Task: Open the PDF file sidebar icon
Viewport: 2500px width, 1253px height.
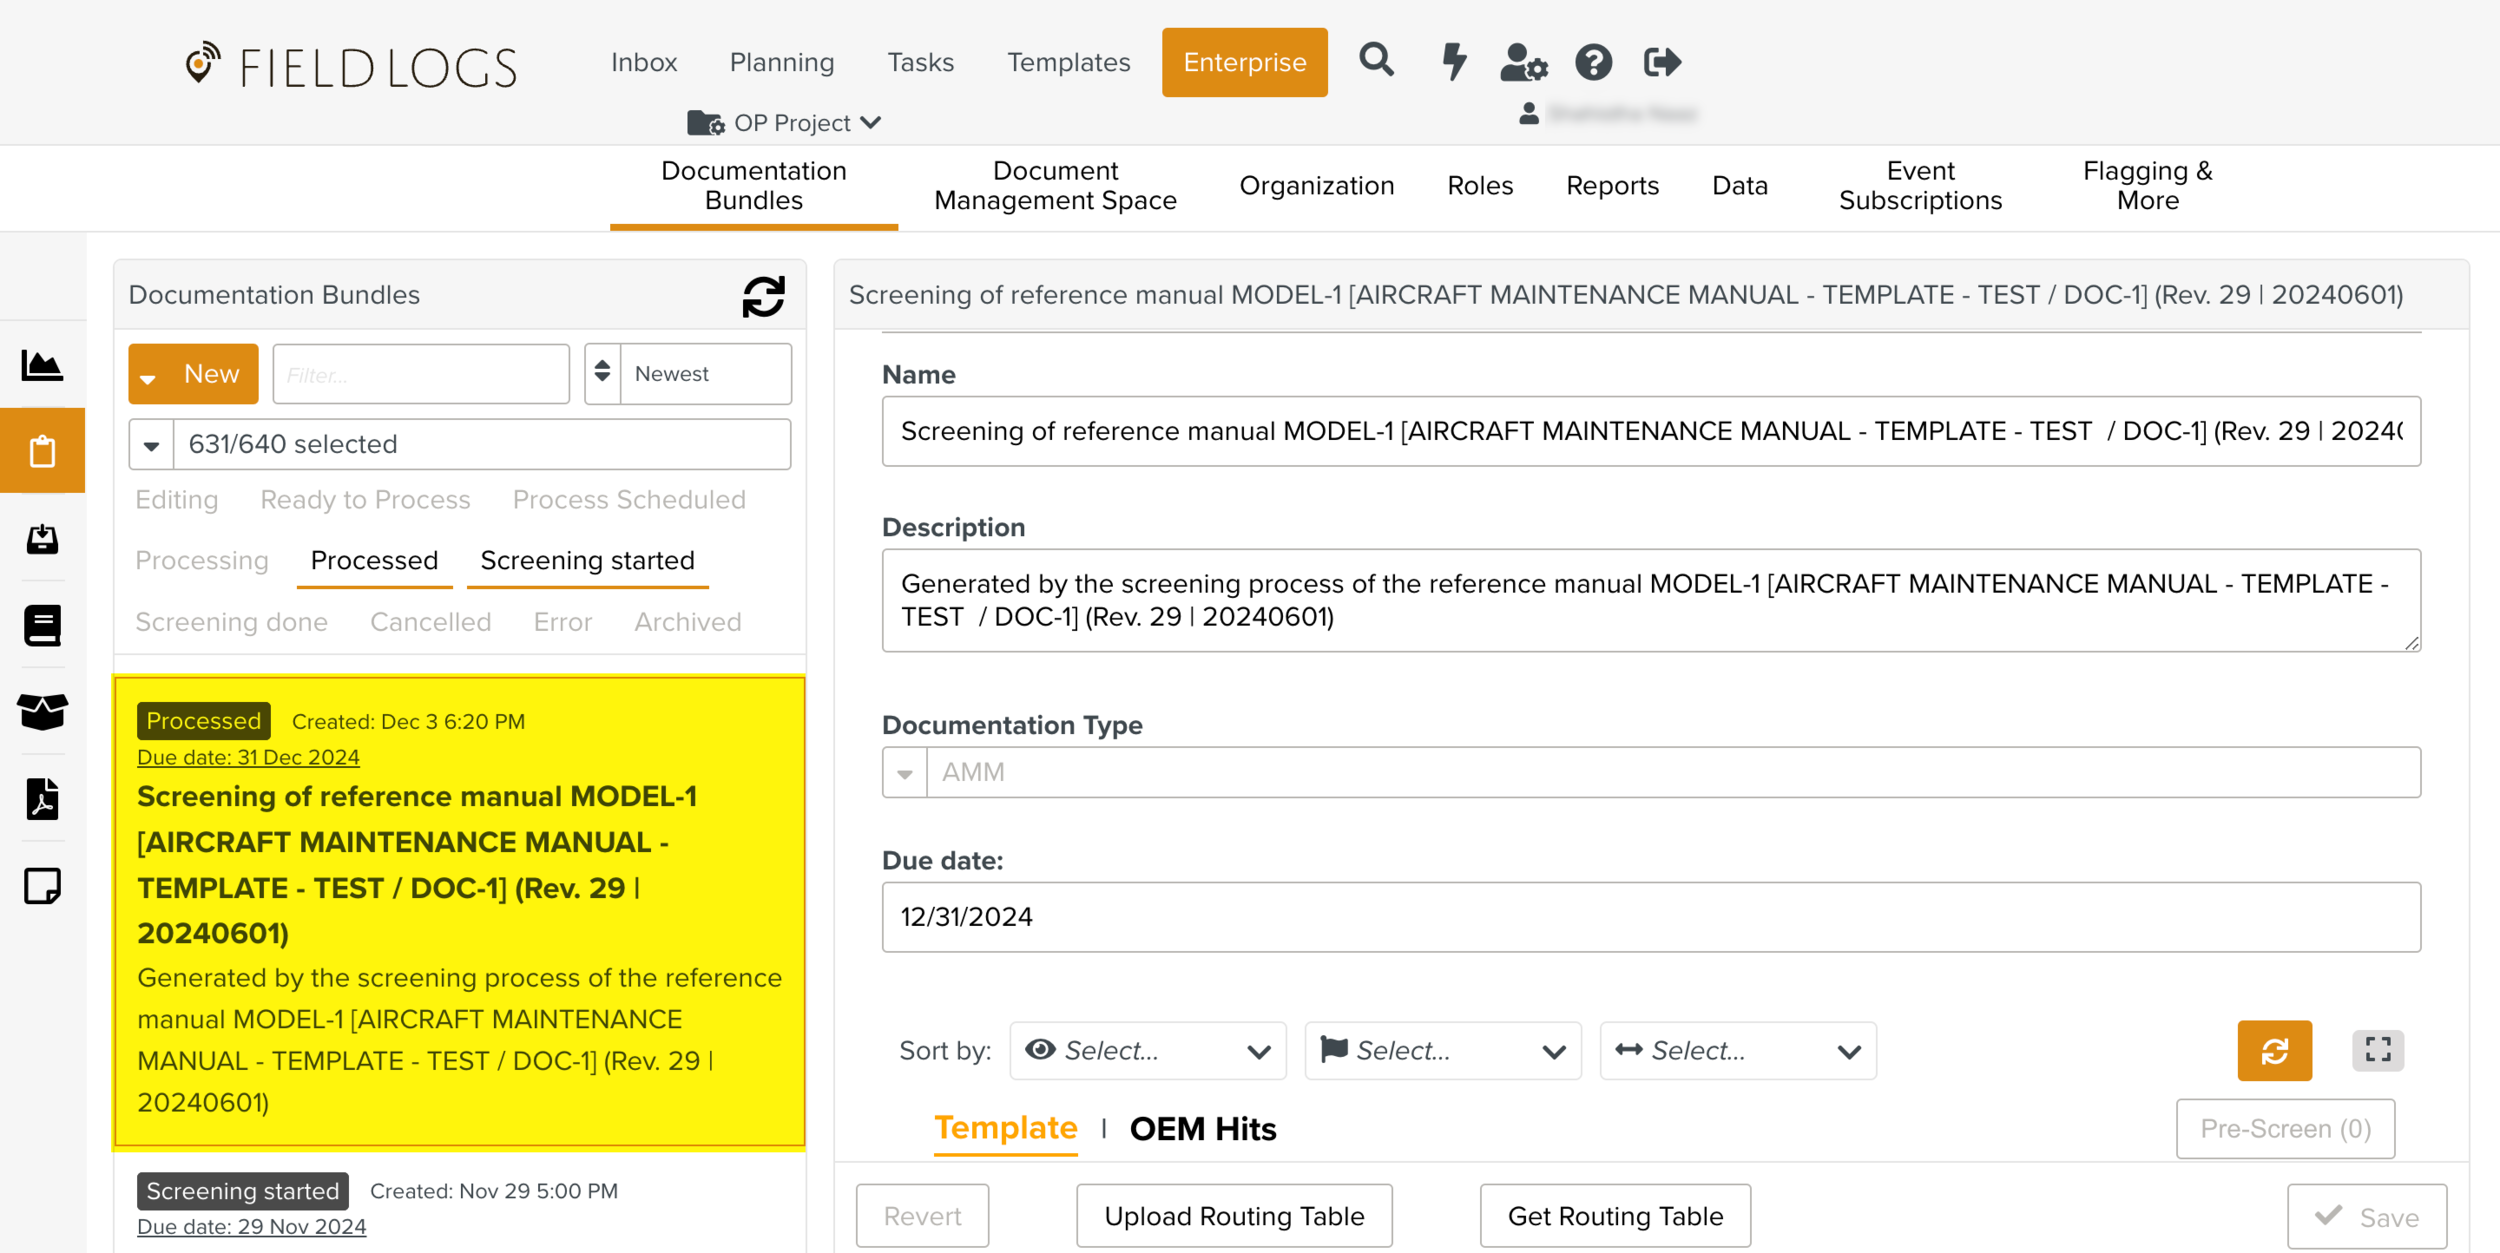Action: click(42, 800)
